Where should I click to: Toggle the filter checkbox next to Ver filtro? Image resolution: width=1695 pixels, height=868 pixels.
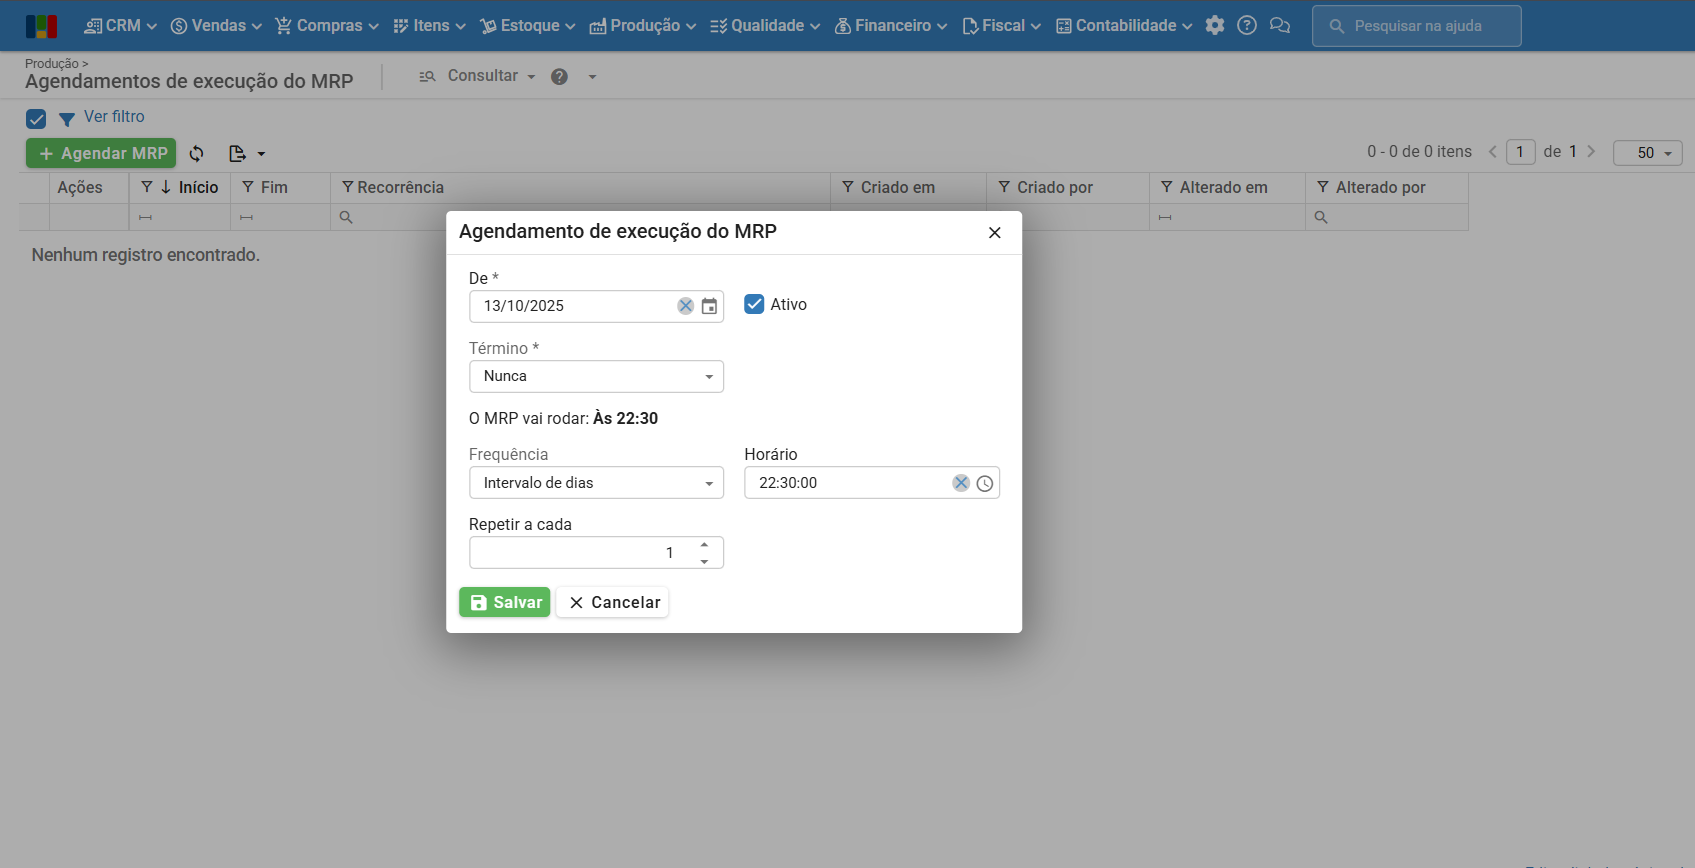coord(36,119)
